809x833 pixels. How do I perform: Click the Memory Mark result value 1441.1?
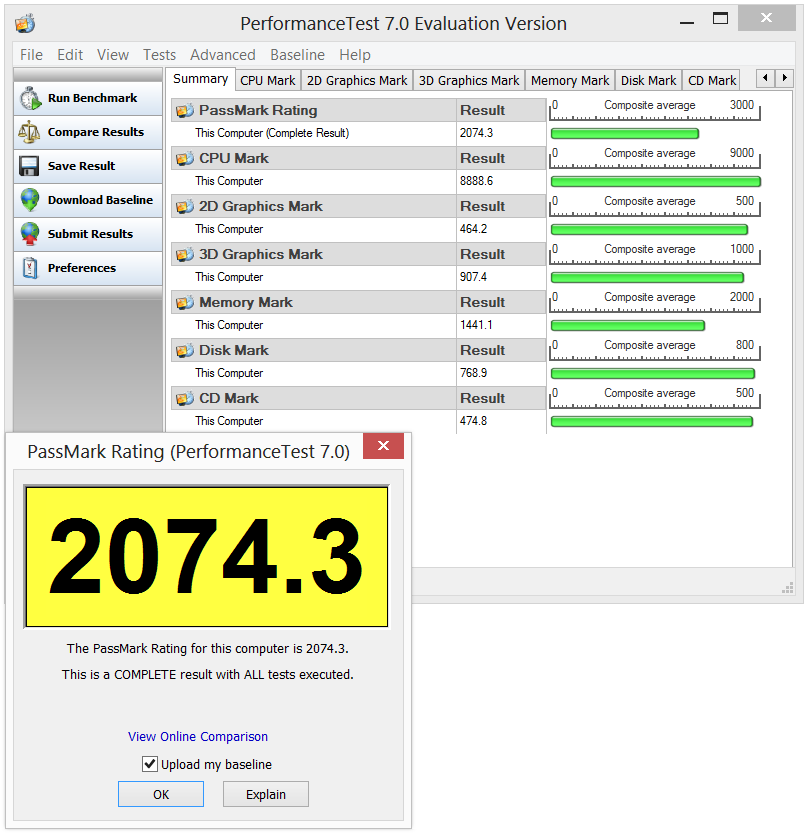(x=476, y=325)
